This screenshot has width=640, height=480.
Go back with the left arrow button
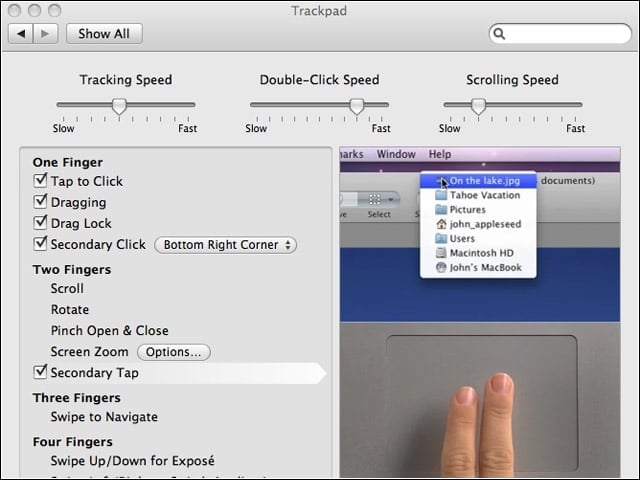click(21, 33)
